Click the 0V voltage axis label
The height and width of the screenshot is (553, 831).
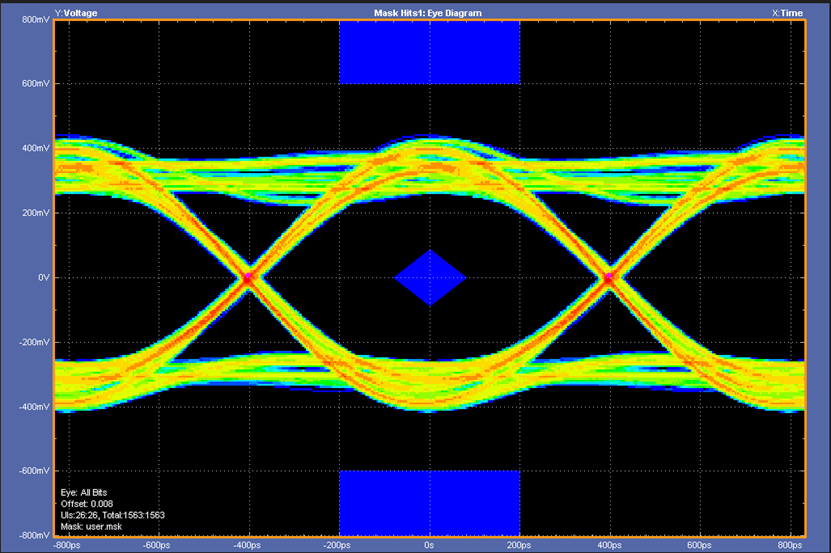44,278
